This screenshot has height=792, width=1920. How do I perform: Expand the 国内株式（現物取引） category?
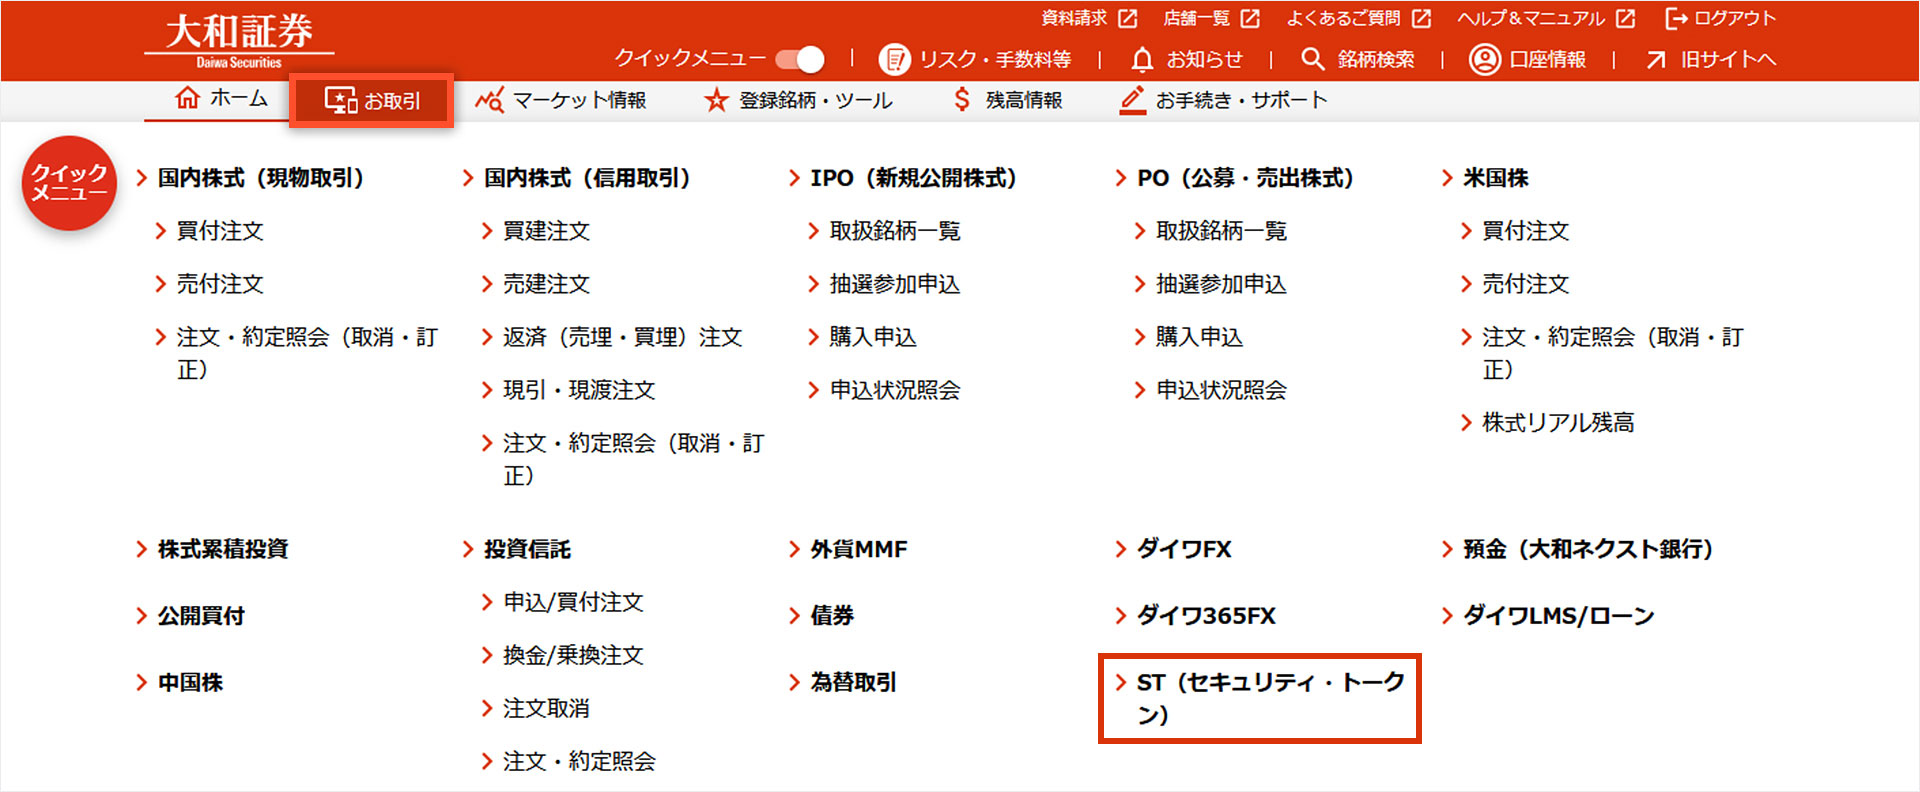(x=260, y=178)
